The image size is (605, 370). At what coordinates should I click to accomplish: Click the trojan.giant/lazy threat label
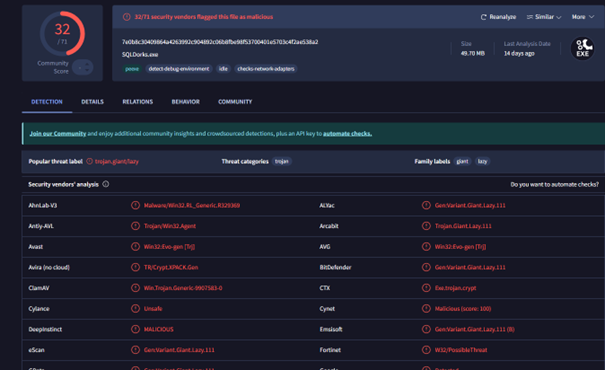click(117, 161)
